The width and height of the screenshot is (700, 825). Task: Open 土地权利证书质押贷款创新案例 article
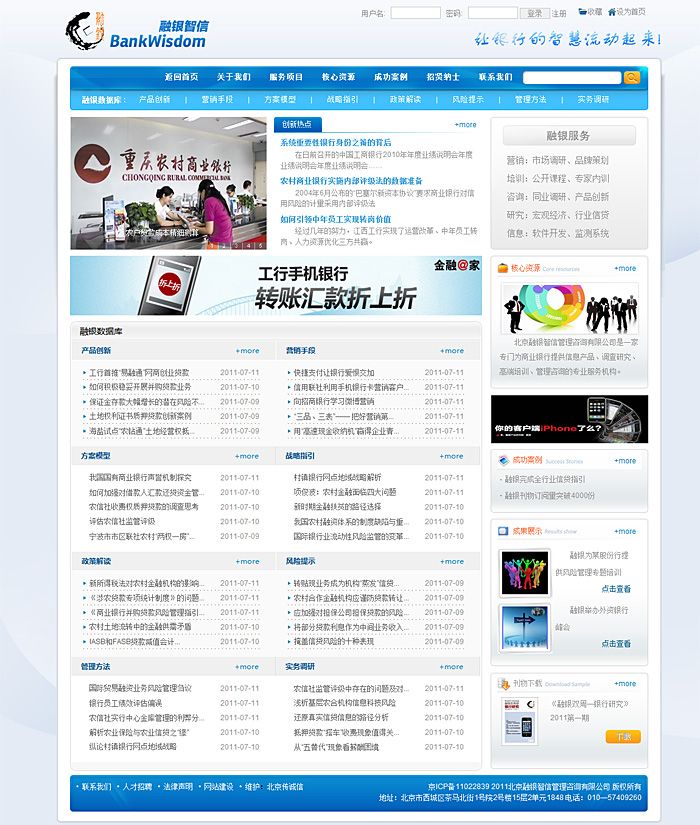[x=140, y=416]
